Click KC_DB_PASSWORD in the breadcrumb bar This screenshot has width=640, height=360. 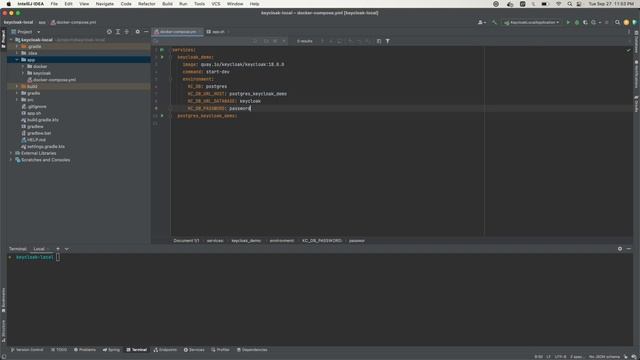(322, 240)
